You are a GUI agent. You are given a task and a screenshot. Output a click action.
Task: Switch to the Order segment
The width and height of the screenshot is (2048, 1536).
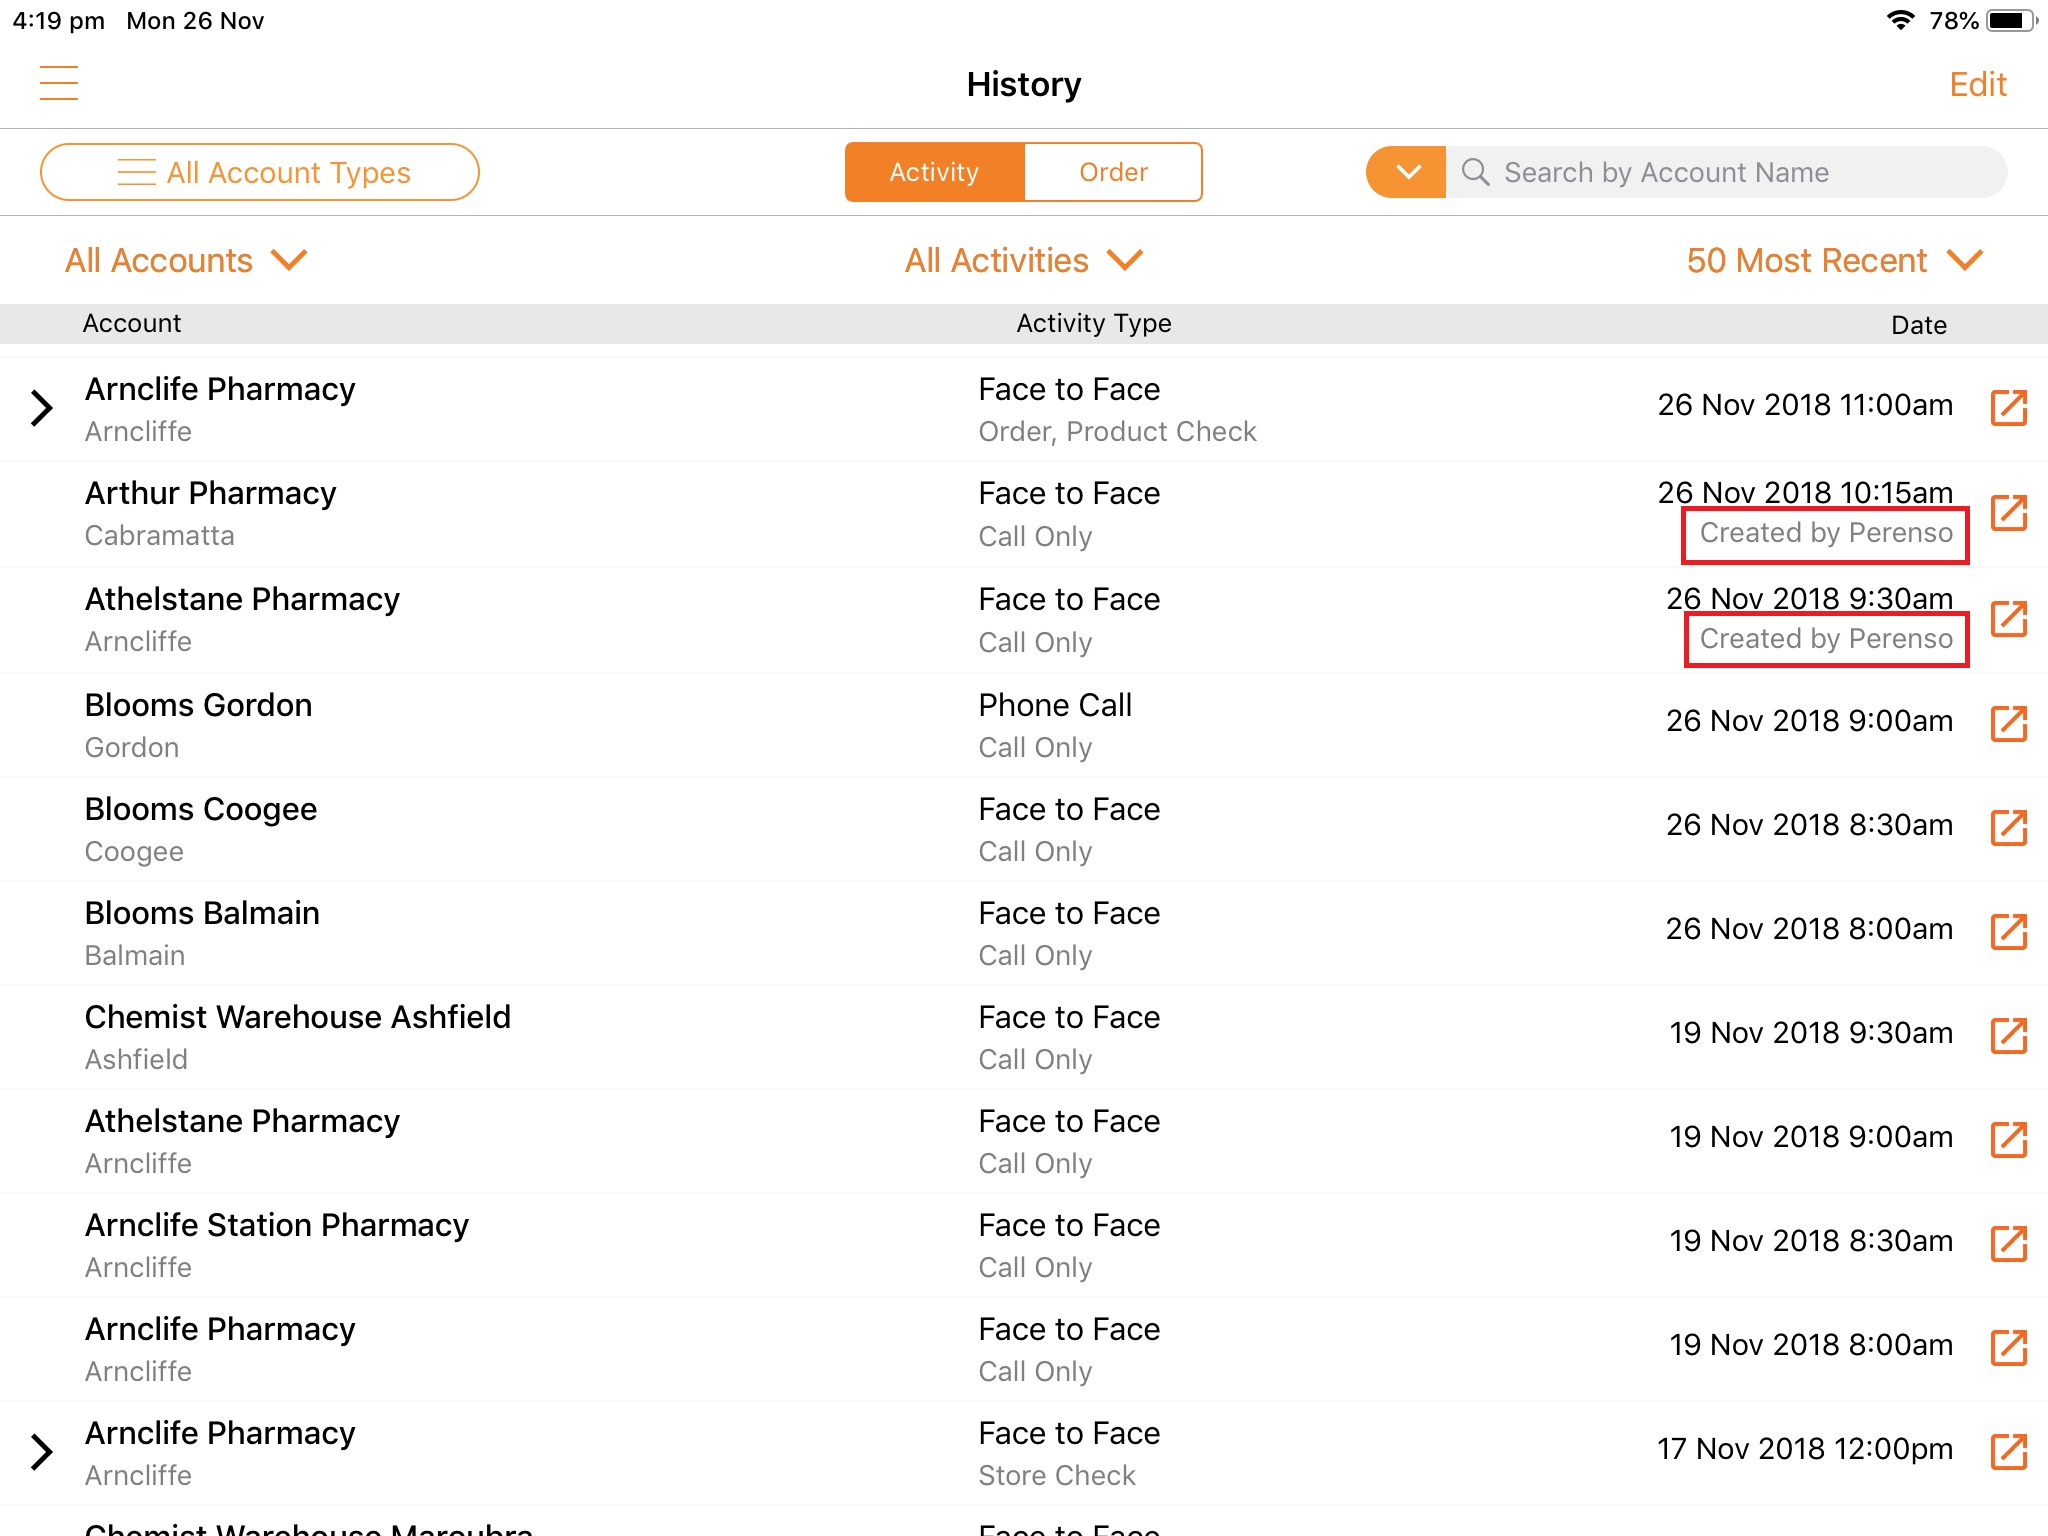point(1112,172)
